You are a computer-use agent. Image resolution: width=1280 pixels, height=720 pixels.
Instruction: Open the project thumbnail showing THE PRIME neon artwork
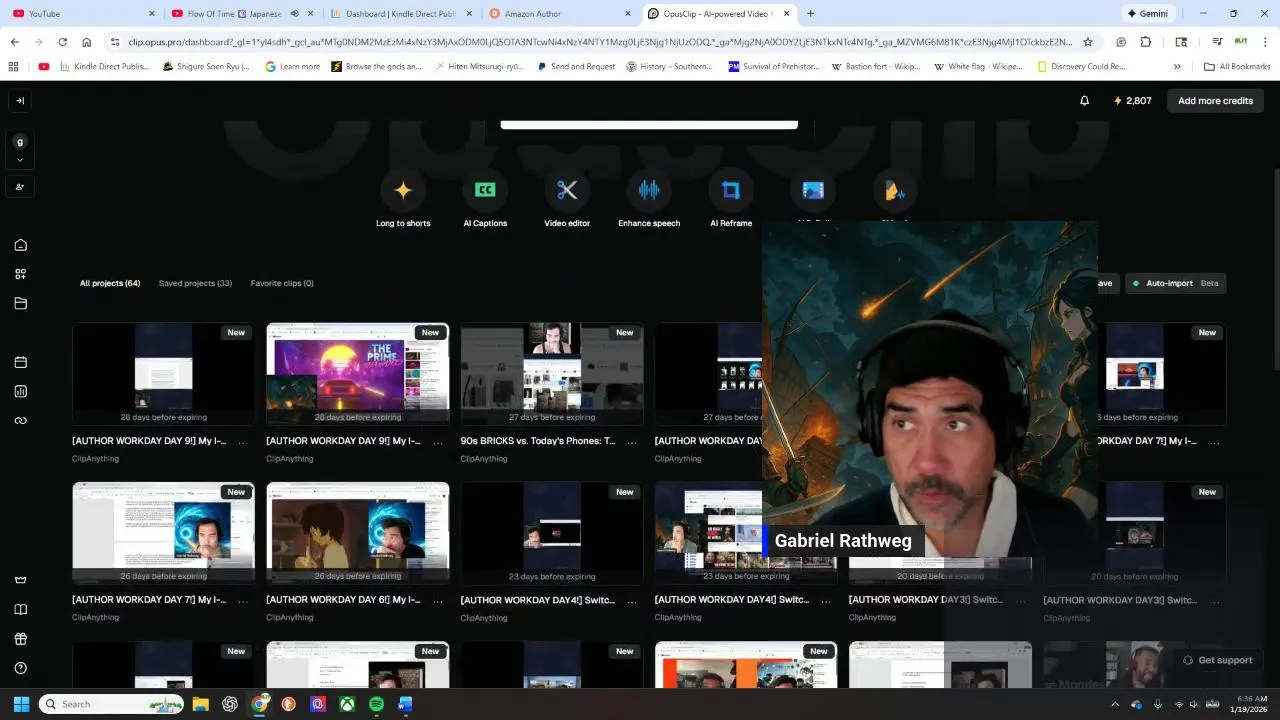(x=358, y=374)
